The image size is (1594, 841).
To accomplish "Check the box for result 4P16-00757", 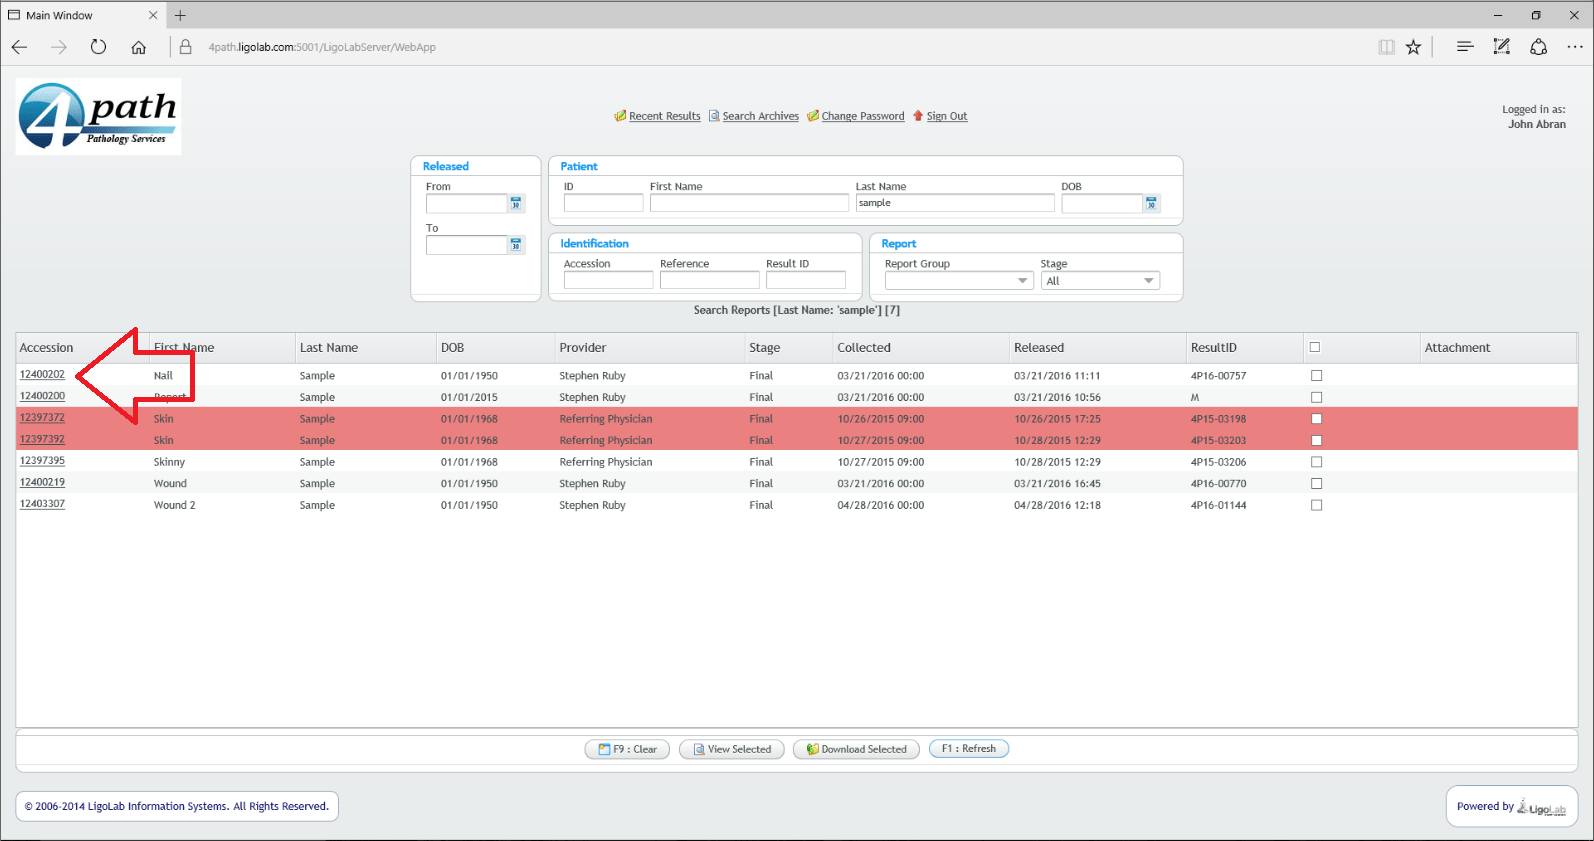I will 1316,376.
